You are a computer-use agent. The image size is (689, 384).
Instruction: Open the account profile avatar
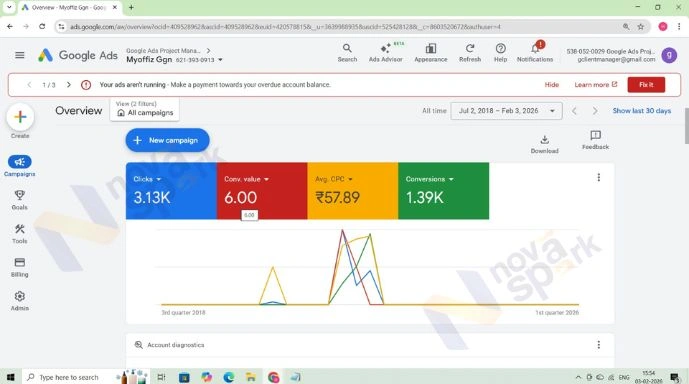point(669,55)
